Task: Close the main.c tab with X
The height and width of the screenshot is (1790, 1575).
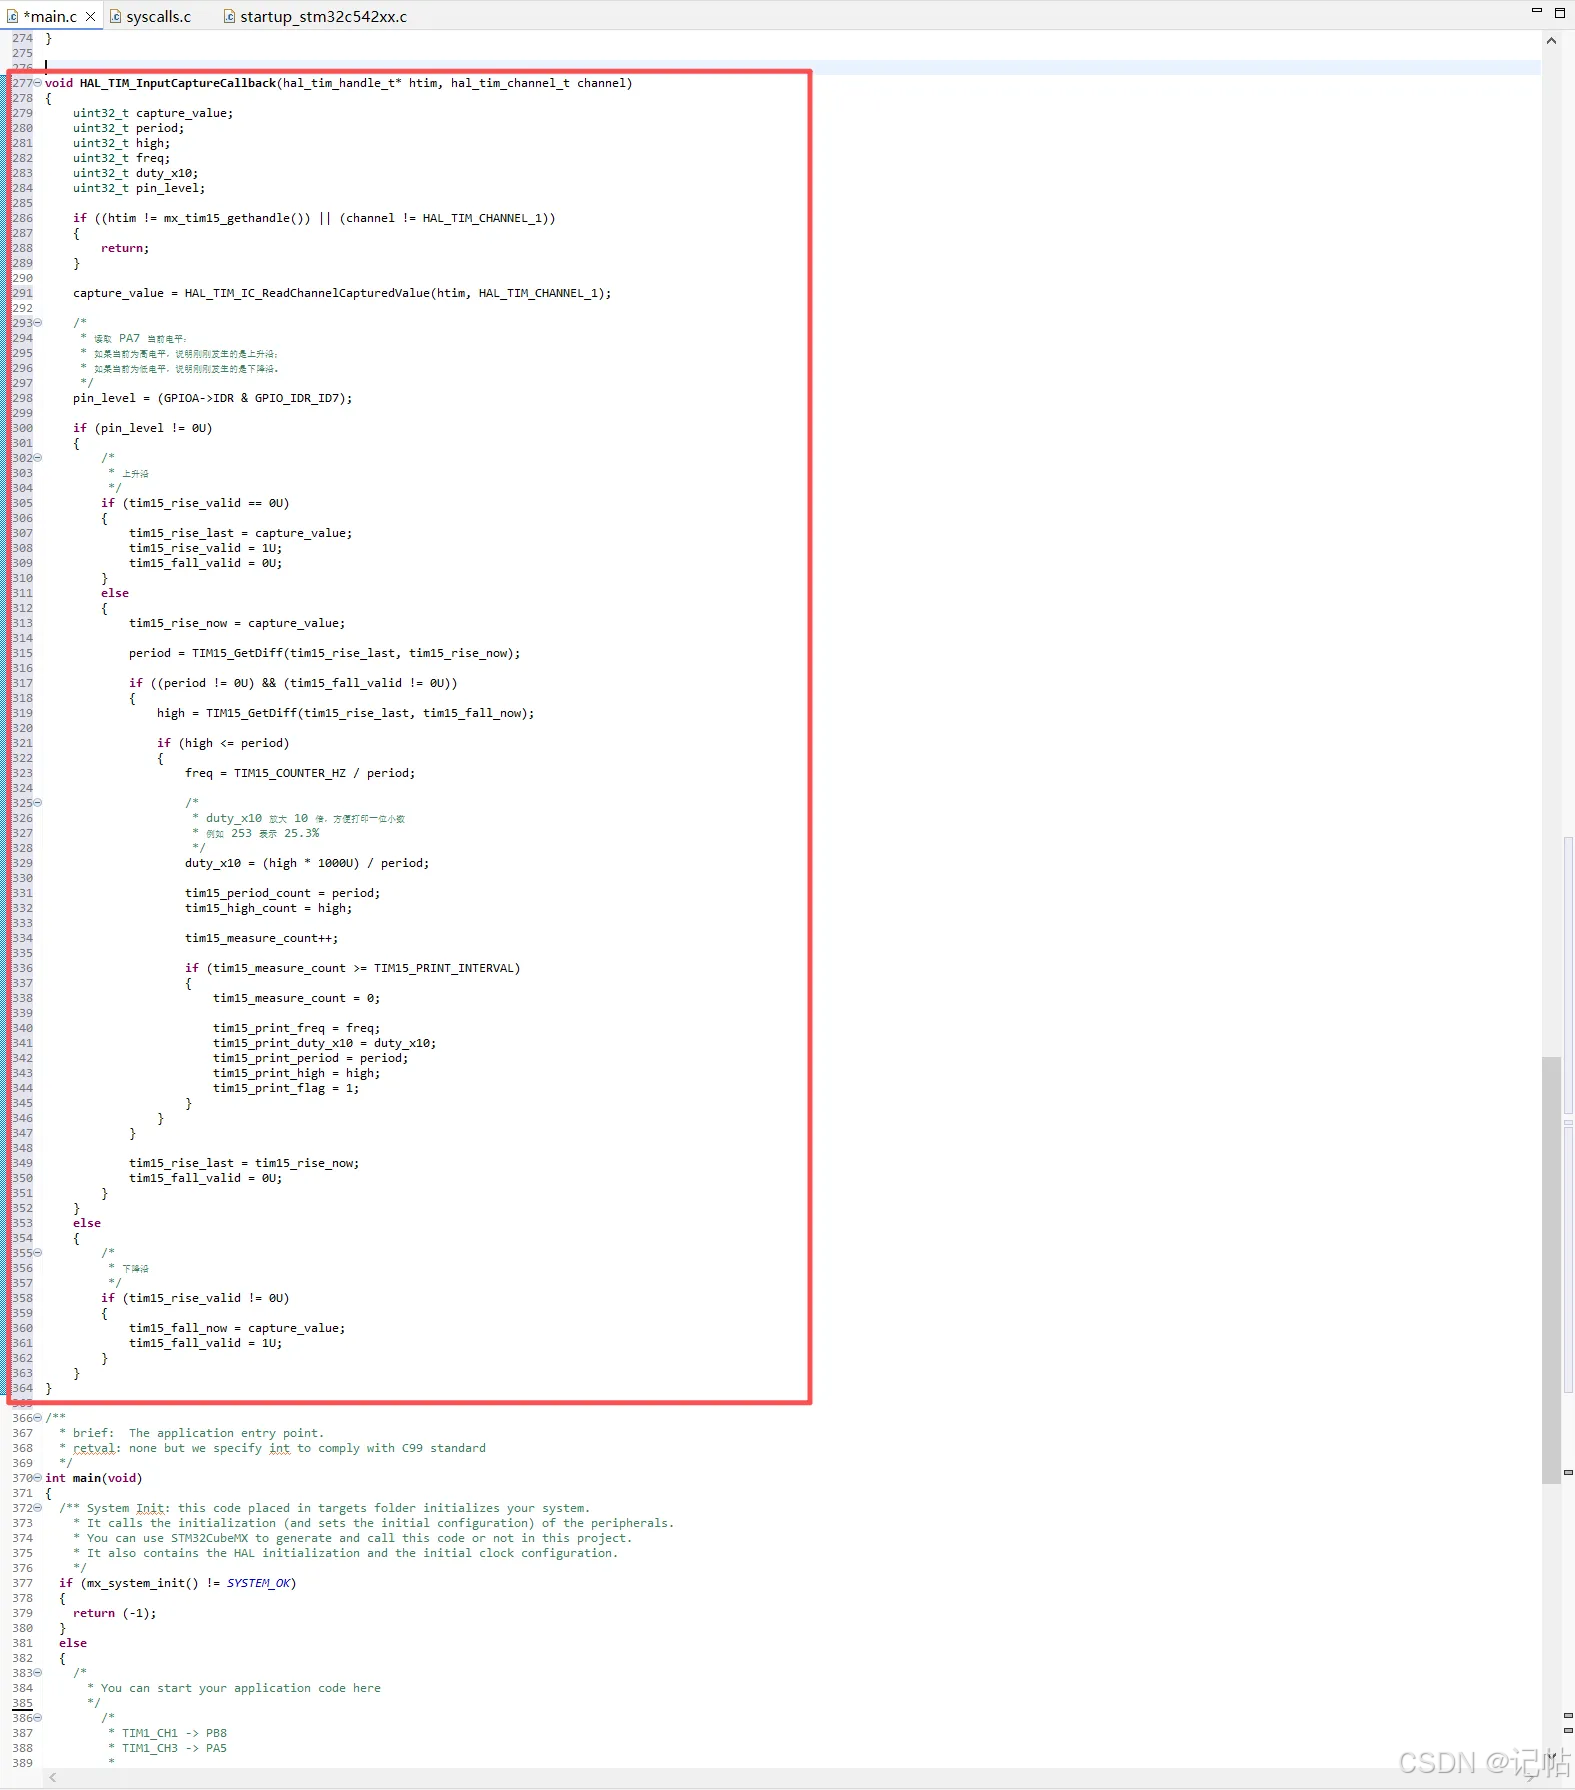Action: 90,16
